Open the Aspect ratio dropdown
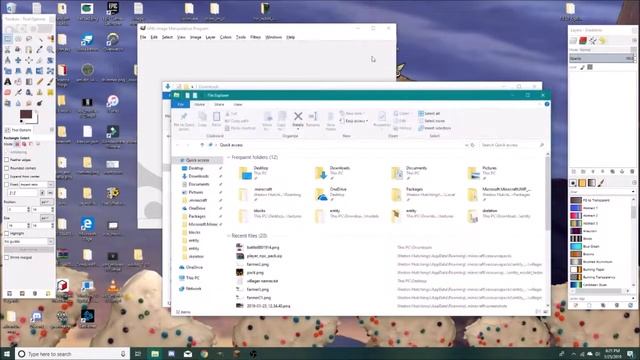This screenshot has width=640, height=360. click(37, 184)
